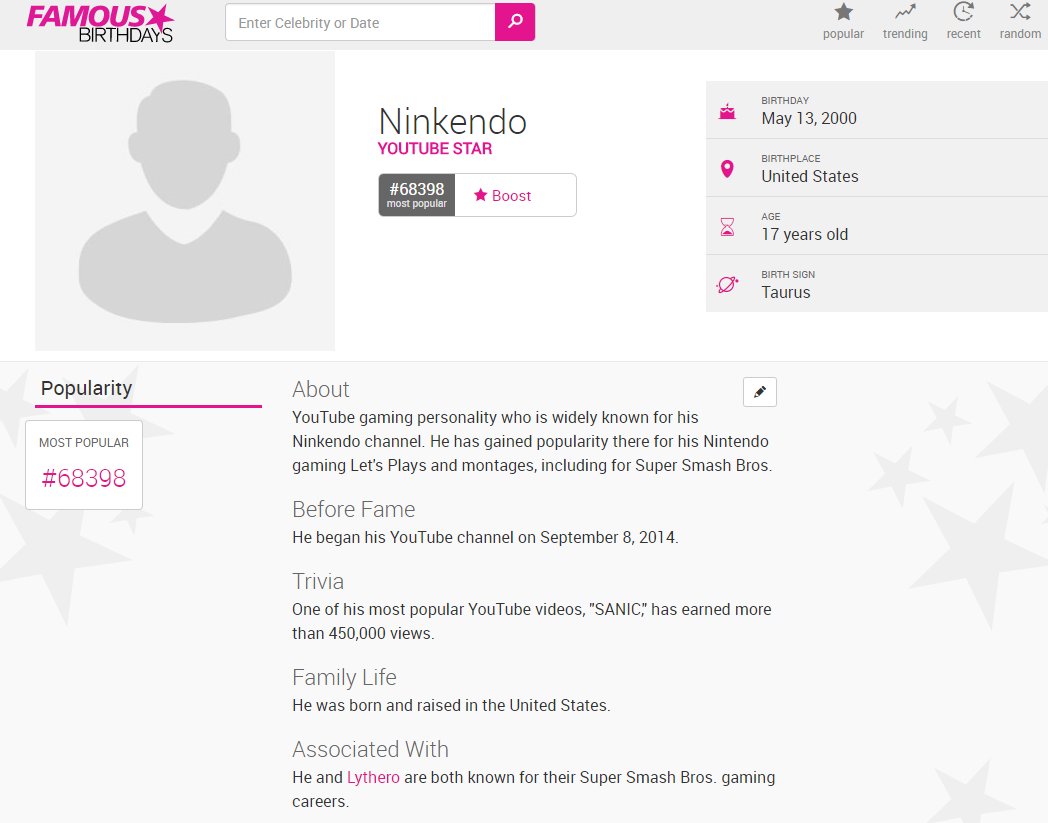This screenshot has width=1048, height=823.
Task: Click the #68398 most popular badge
Action: click(416, 195)
